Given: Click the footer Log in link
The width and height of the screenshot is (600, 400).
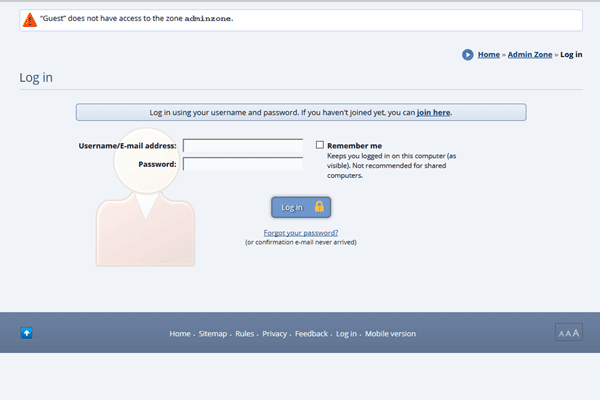Looking at the screenshot, I should 346,334.
